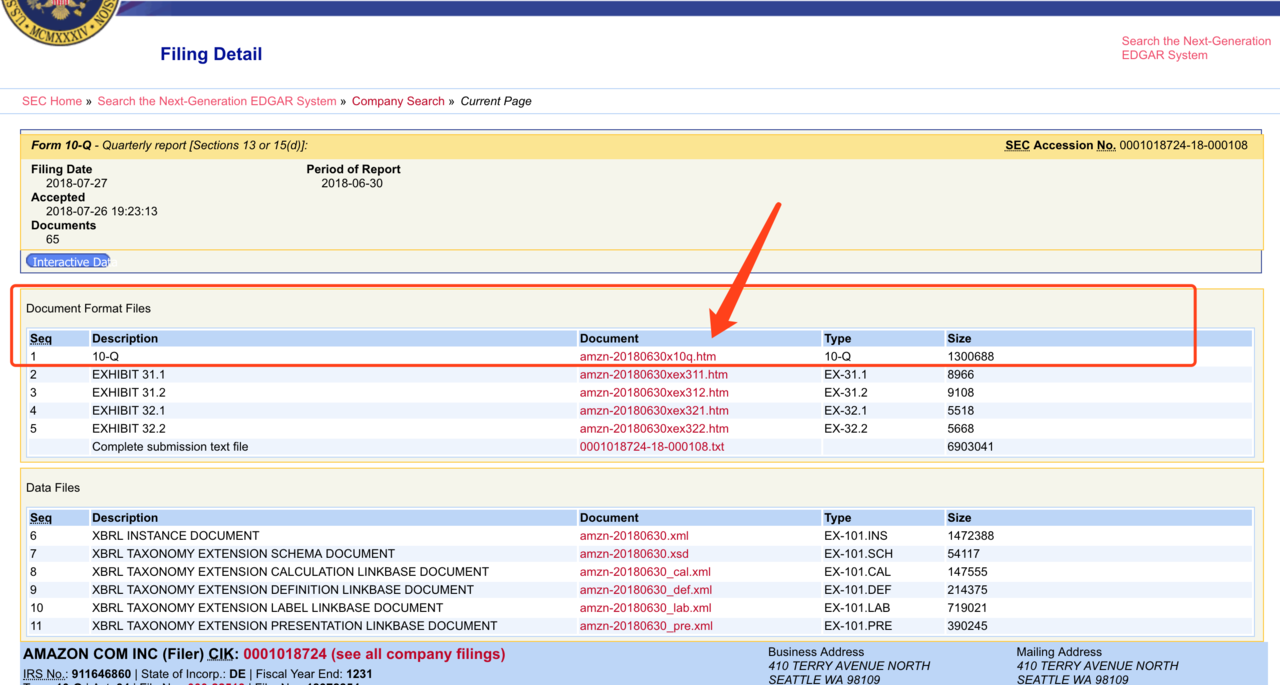Open amzn-20180630xex321.htm exhibit
This screenshot has height=685, width=1280.
654,410
